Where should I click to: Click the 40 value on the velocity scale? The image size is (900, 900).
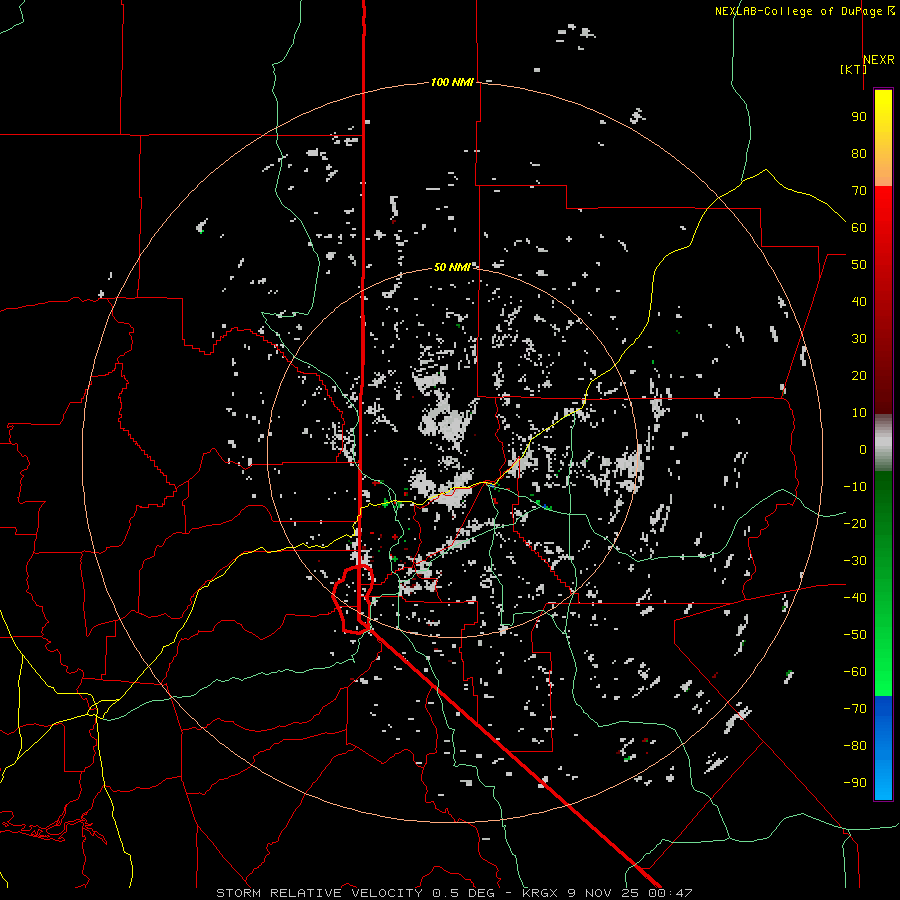tap(859, 302)
